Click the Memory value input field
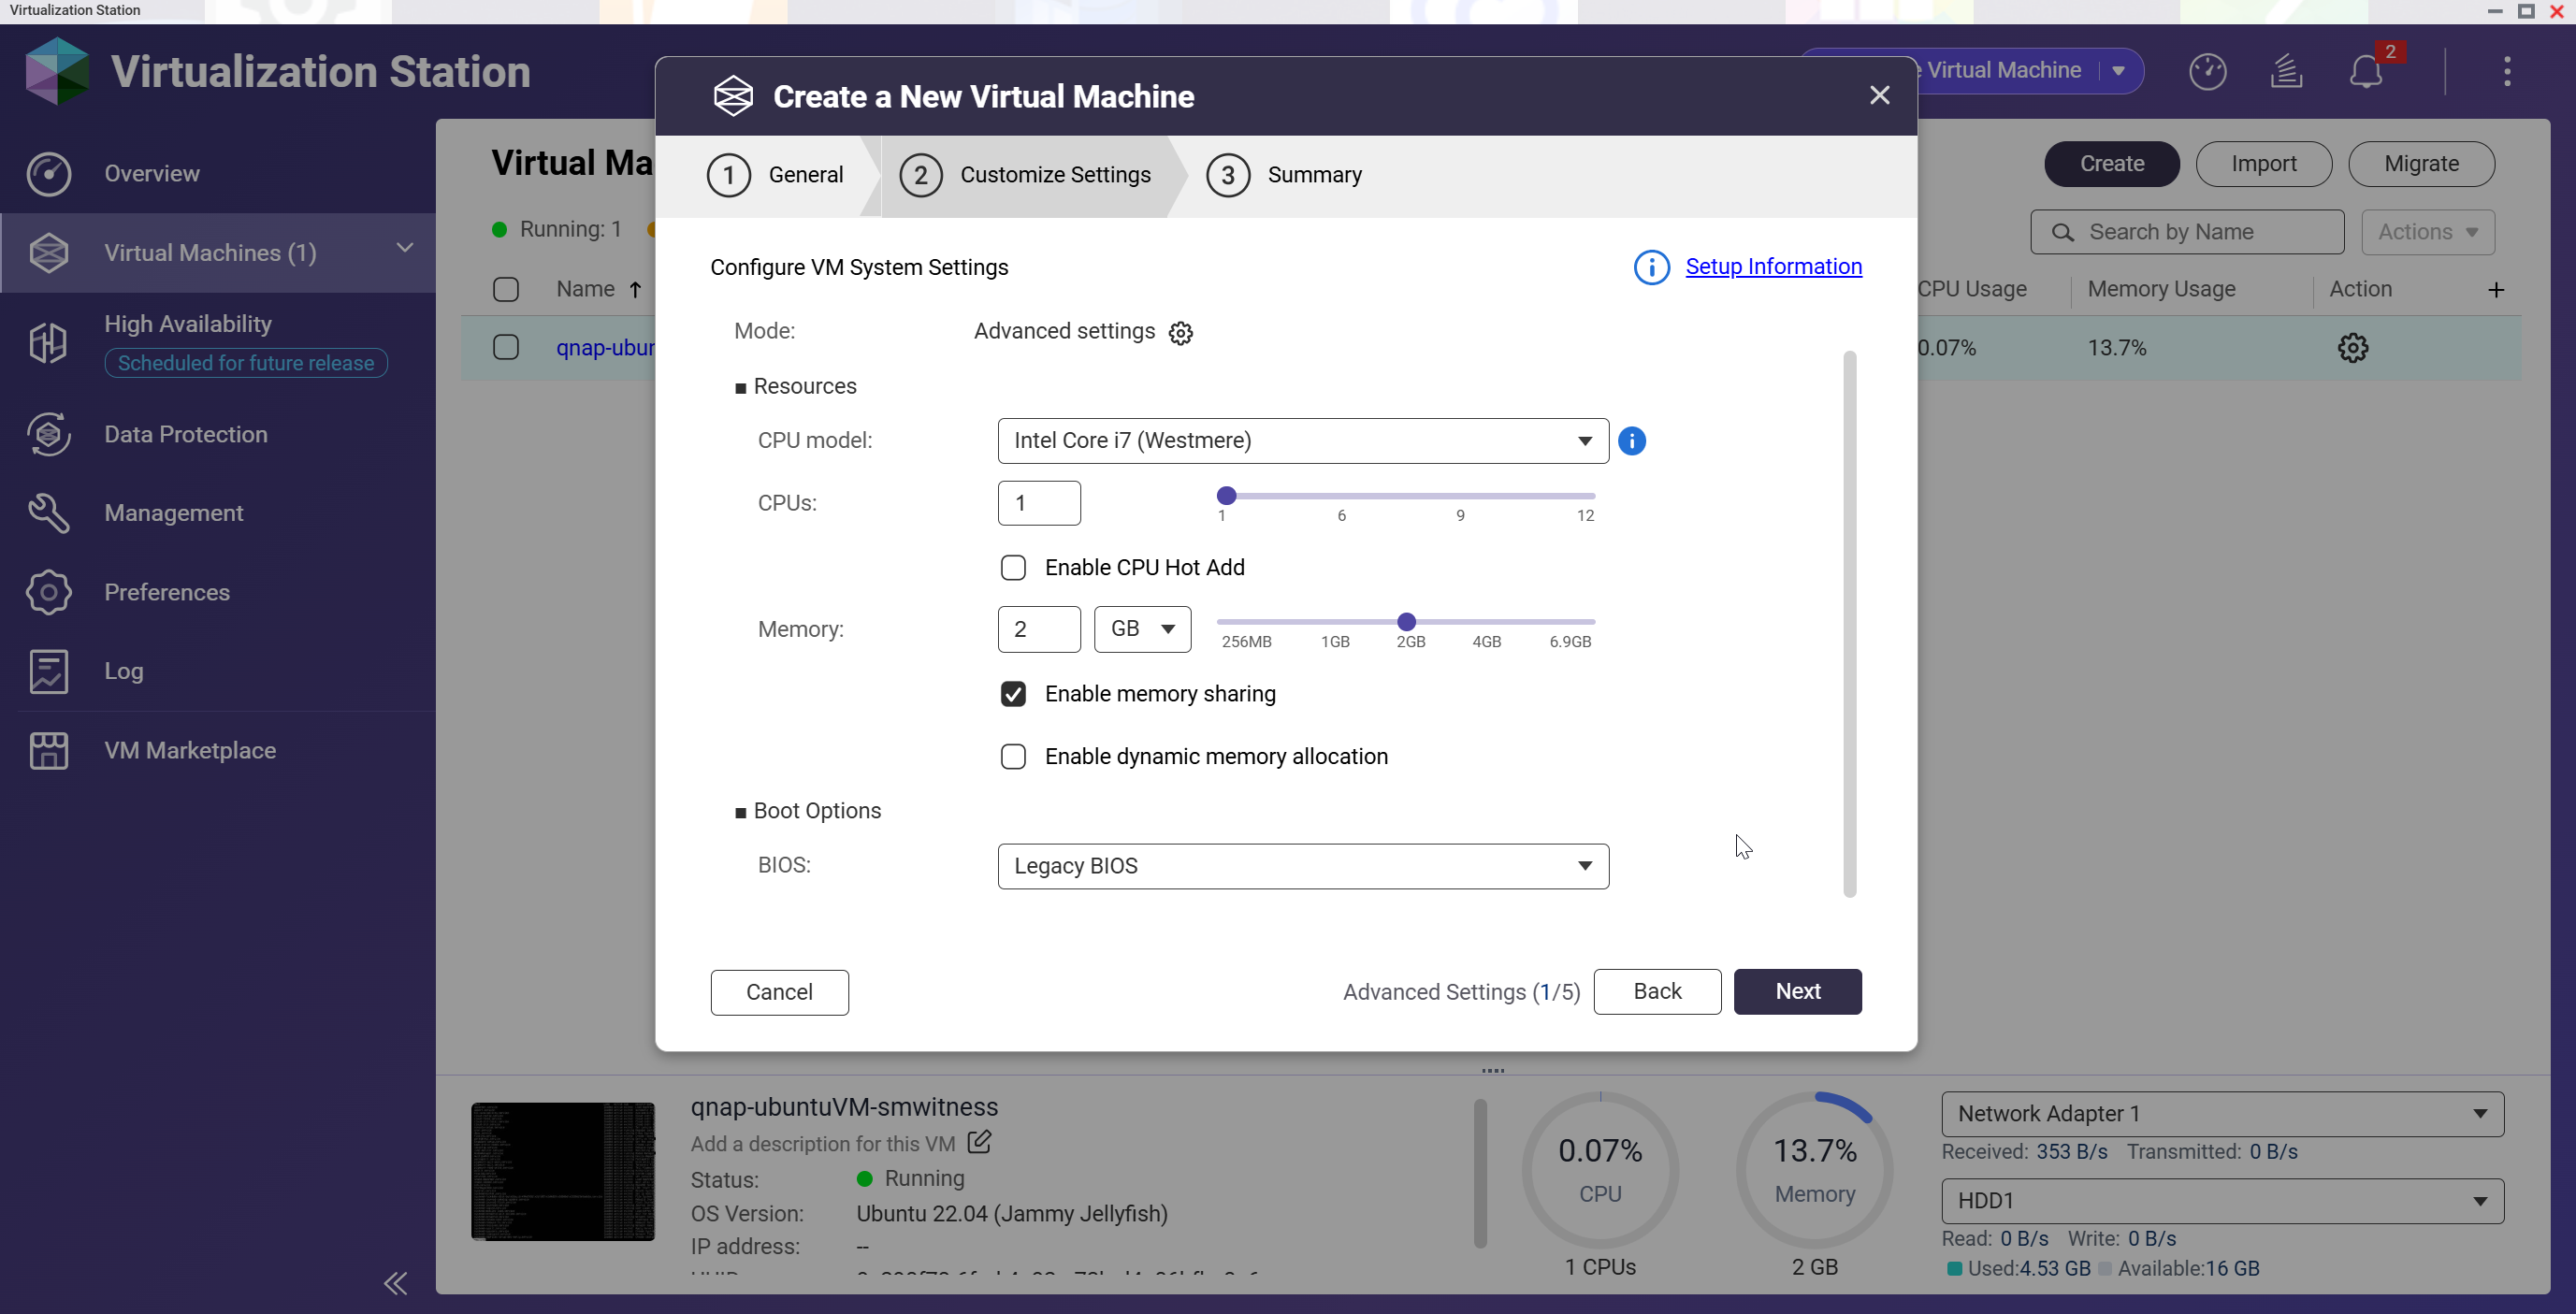This screenshot has width=2576, height=1314. (1039, 629)
